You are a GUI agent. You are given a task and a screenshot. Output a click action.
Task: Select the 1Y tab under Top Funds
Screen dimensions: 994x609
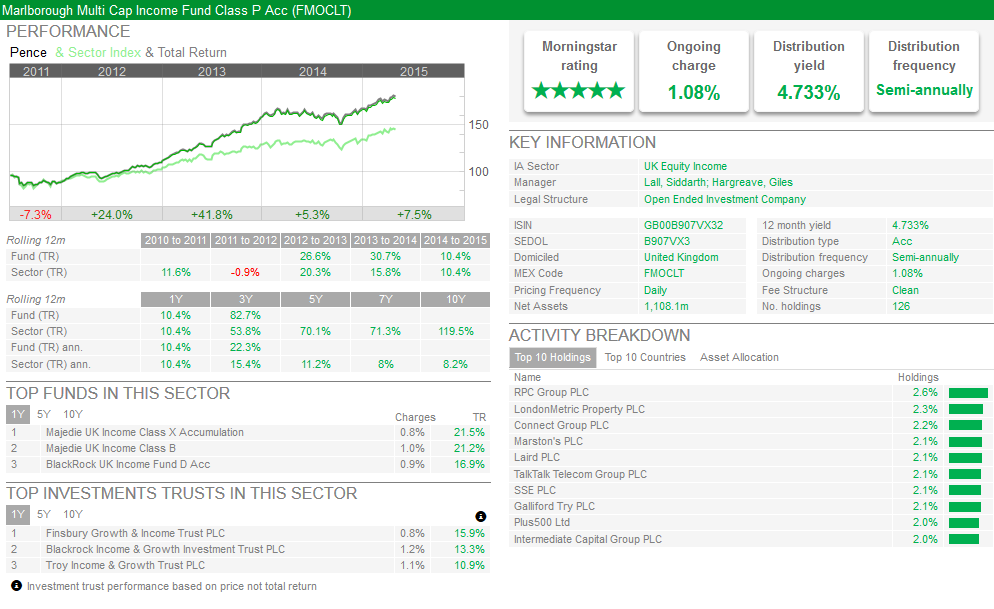pyautogui.click(x=18, y=414)
